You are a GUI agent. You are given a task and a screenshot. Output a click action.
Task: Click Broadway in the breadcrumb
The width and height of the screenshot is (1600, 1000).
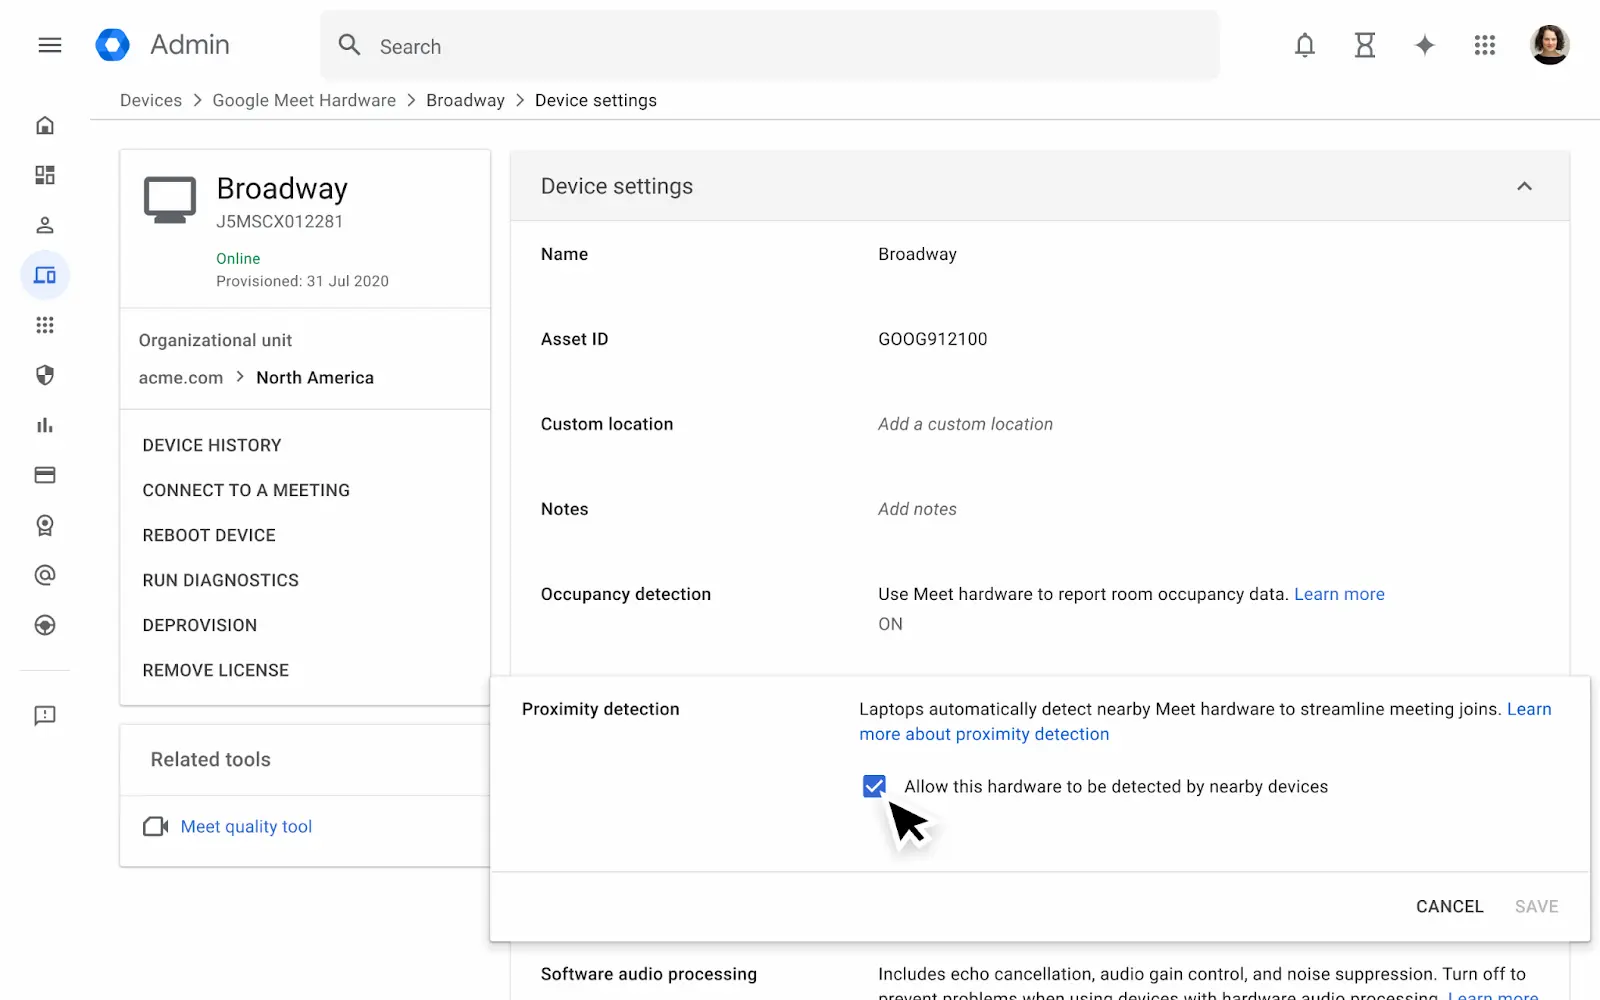(465, 100)
